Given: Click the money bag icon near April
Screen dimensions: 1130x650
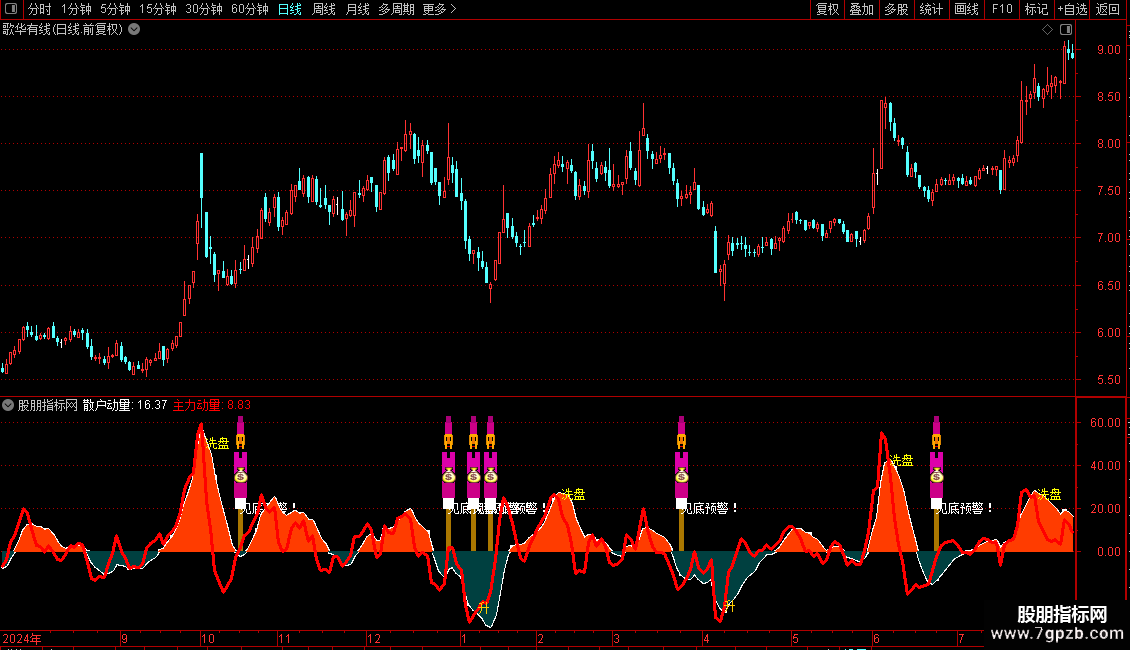Looking at the screenshot, I should click(x=682, y=476).
